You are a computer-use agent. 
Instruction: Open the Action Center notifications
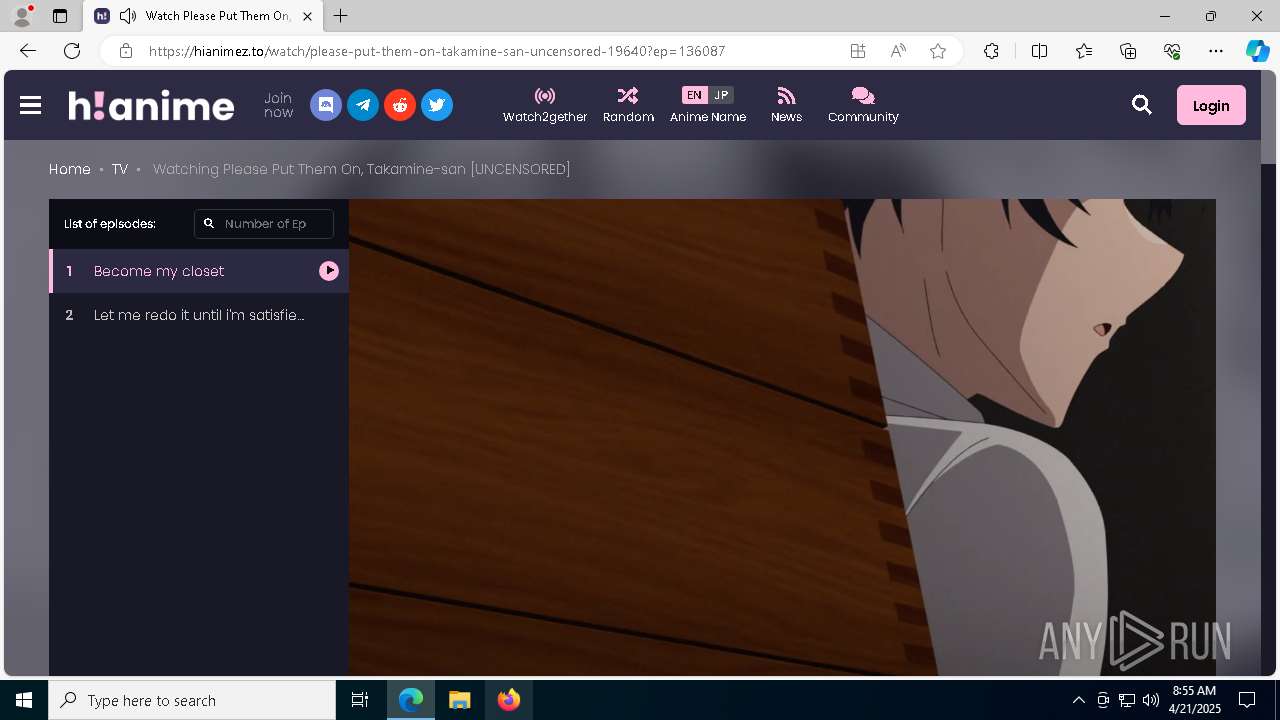[x=1247, y=700]
